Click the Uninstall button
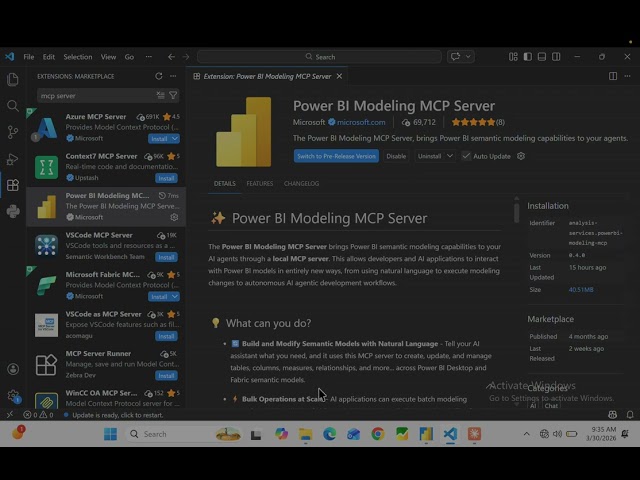This screenshot has height=480, width=640. click(x=429, y=156)
